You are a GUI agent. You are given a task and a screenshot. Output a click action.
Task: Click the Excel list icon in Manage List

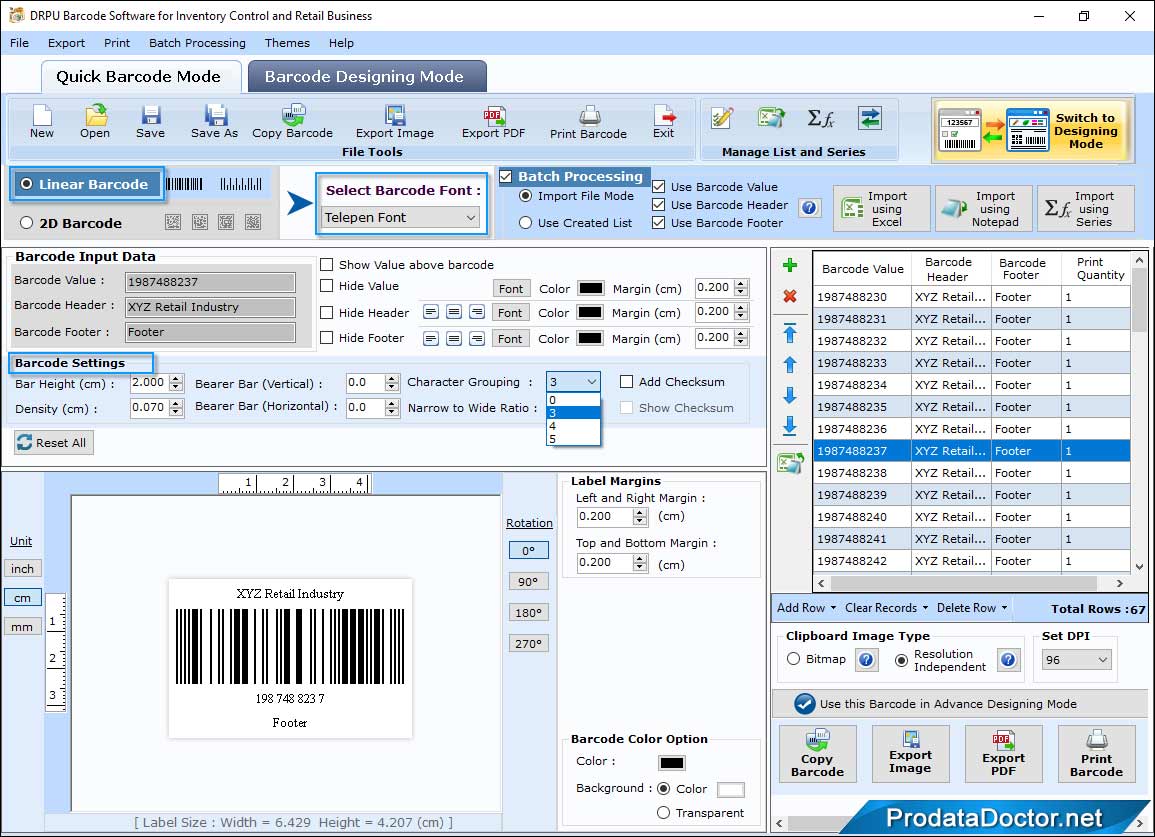(x=770, y=118)
